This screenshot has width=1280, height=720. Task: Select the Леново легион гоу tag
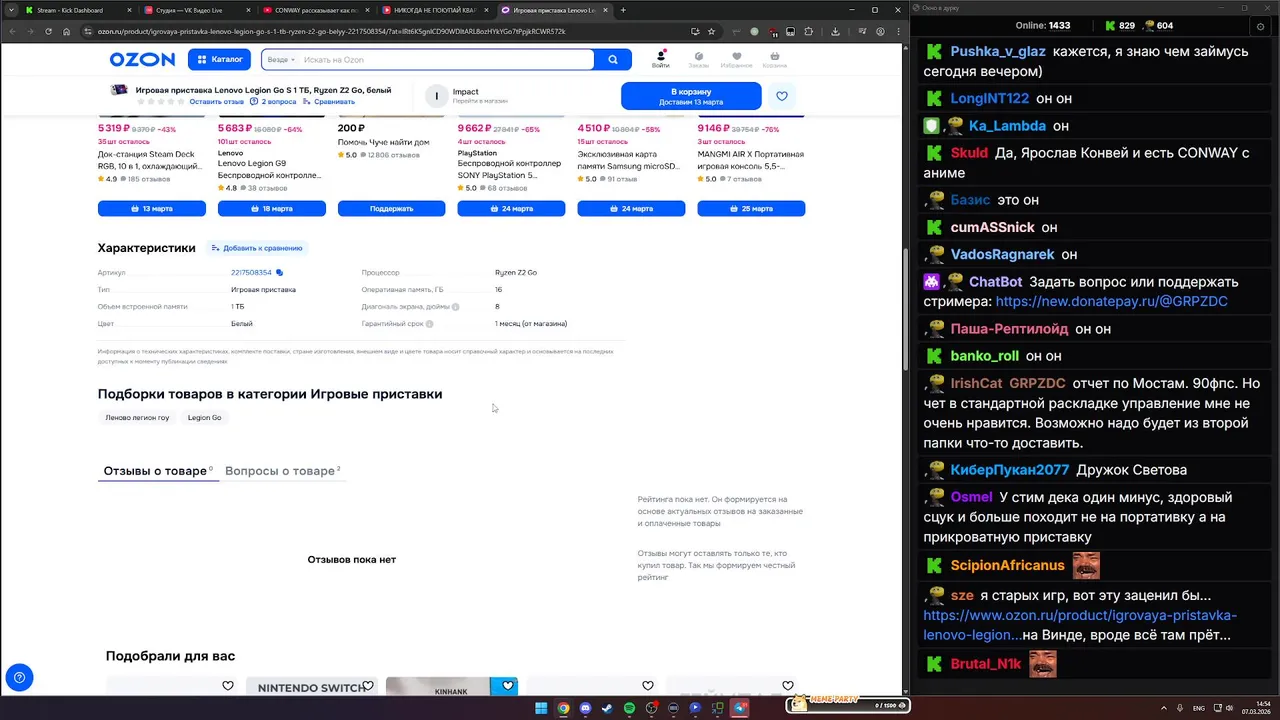click(x=137, y=417)
